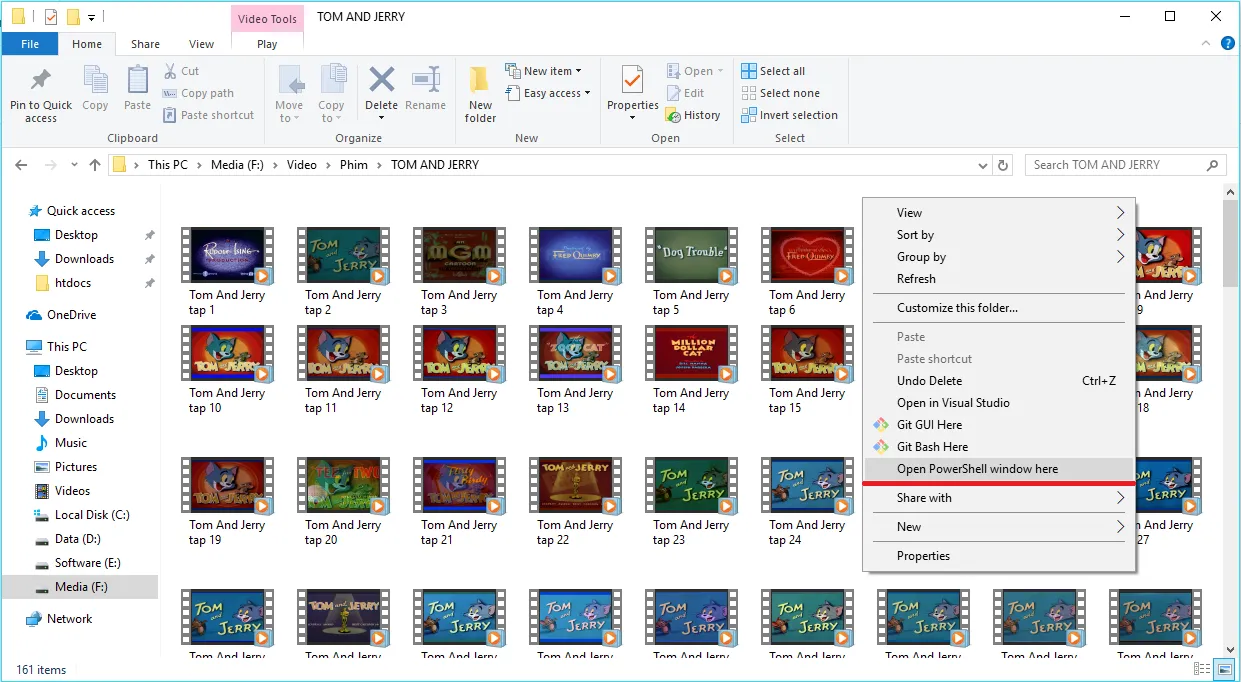Switch to large icons view button
The width and height of the screenshot is (1241, 682).
[1226, 670]
